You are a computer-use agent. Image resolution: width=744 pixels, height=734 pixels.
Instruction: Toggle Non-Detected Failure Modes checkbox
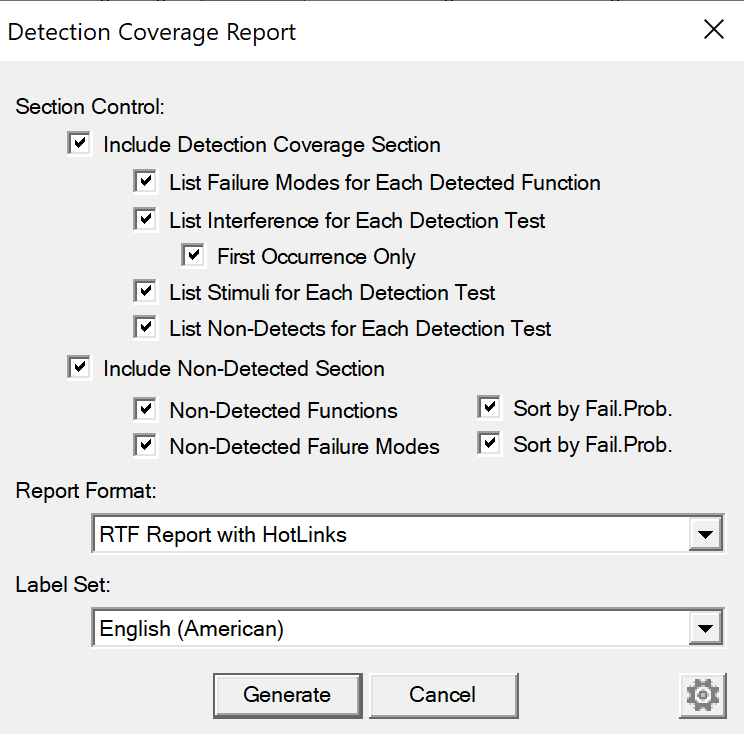145,445
